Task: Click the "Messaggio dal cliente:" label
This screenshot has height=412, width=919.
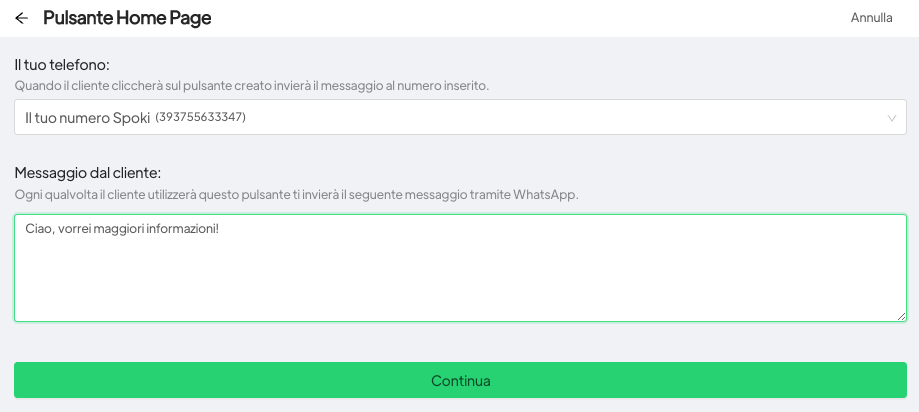Action: (88, 173)
